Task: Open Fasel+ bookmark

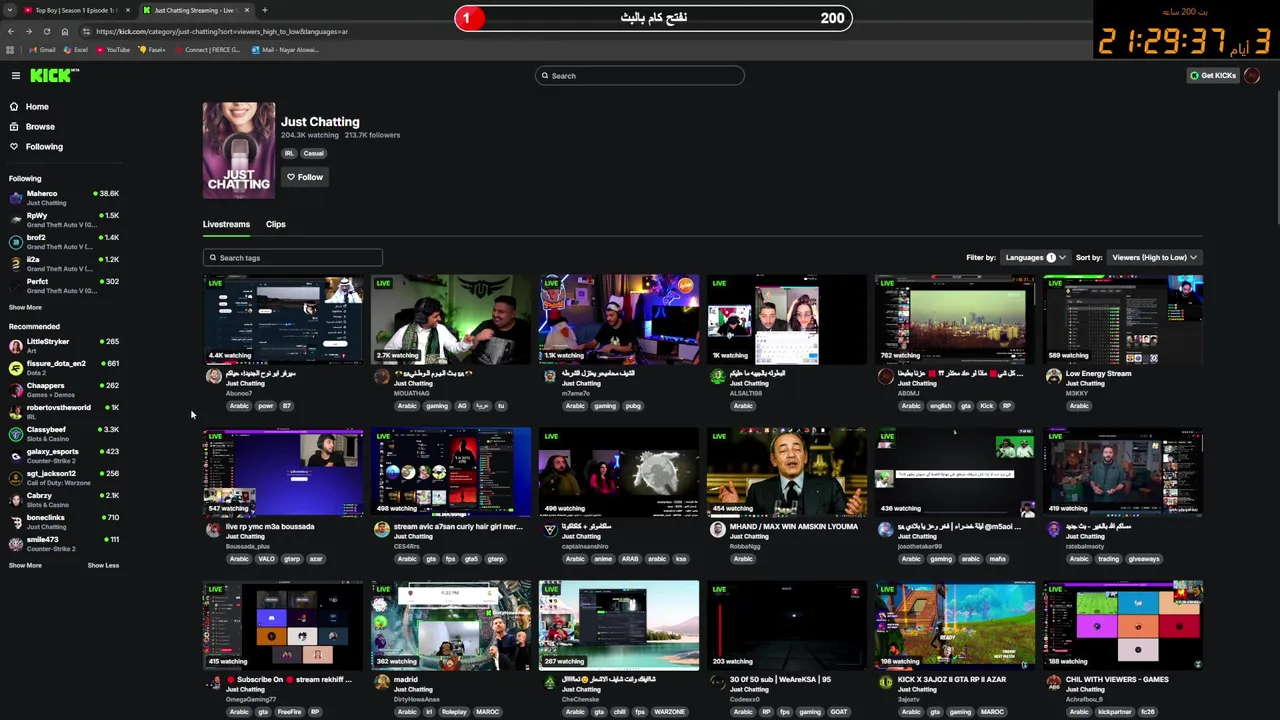Action: point(153,50)
